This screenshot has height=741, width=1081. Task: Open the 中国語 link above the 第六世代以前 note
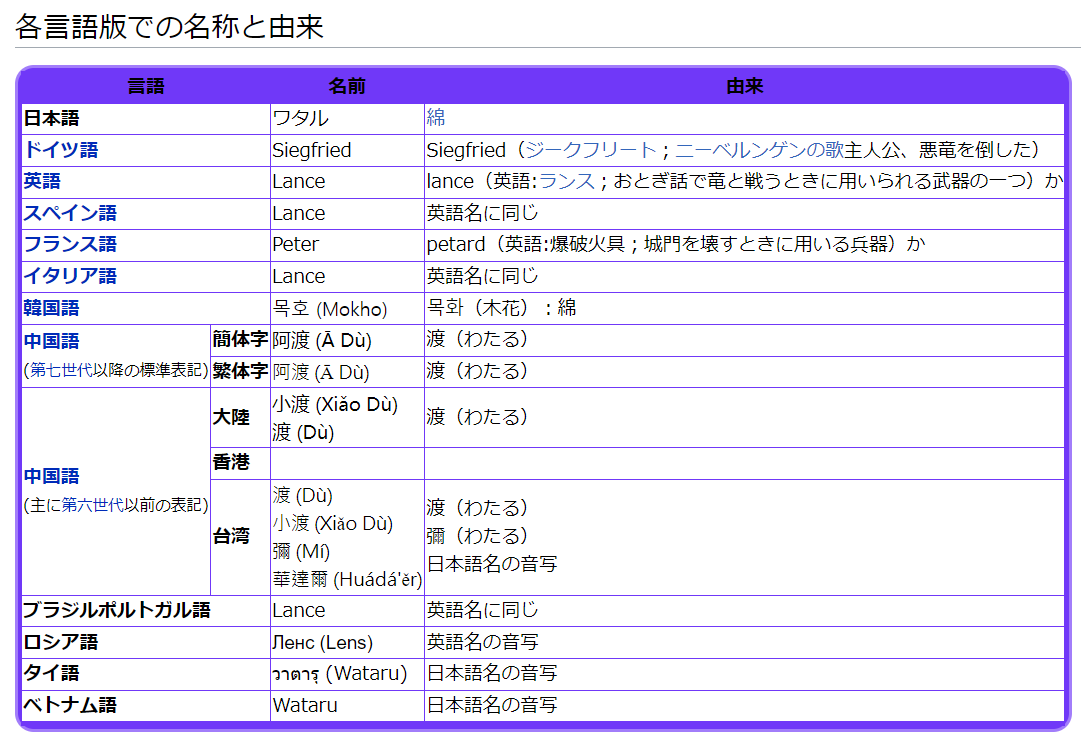point(52,476)
